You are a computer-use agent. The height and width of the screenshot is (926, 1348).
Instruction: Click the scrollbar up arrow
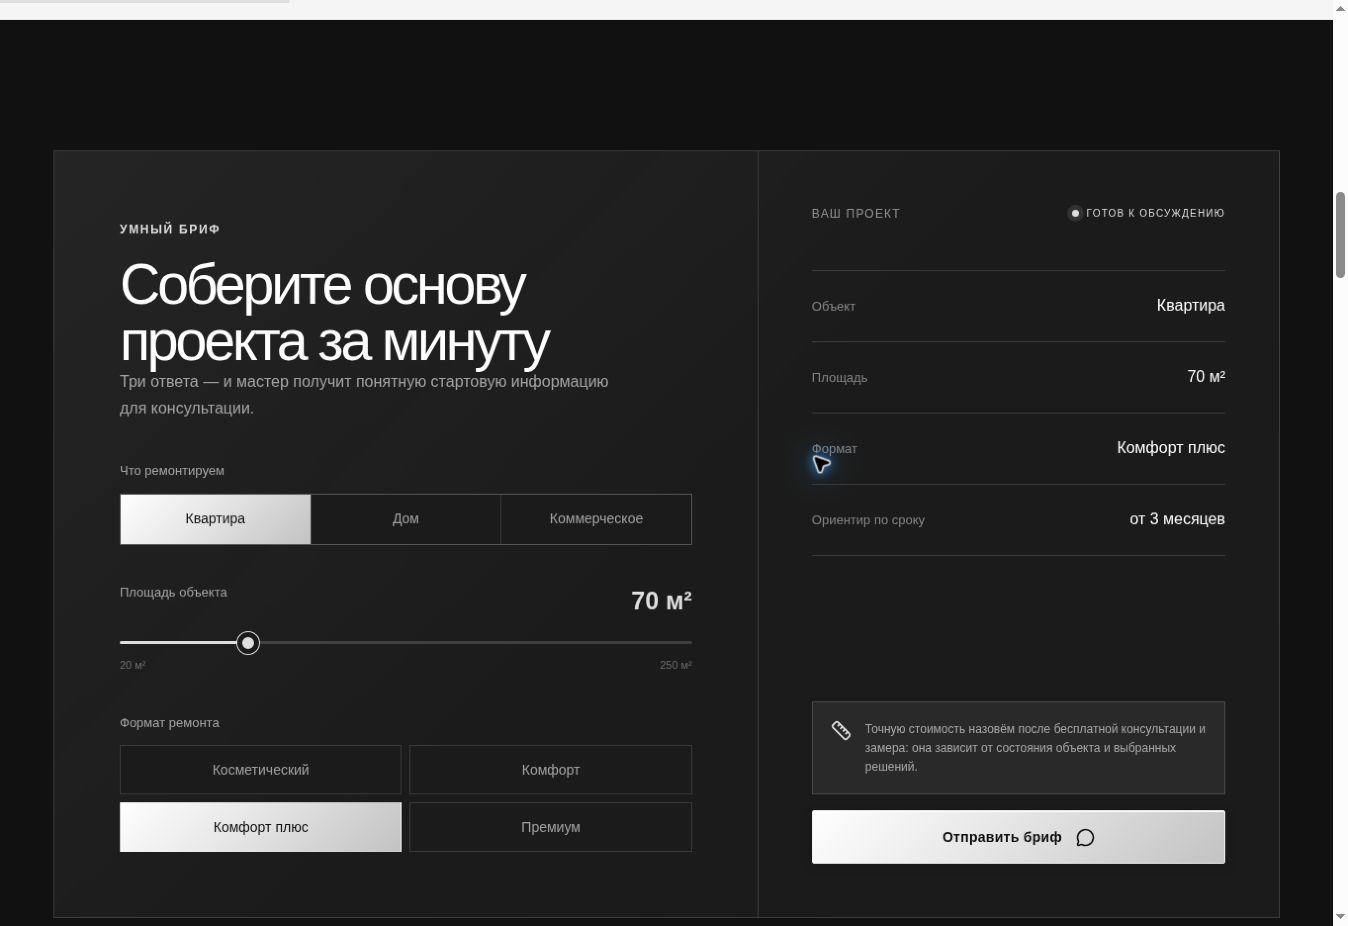pos(1340,9)
